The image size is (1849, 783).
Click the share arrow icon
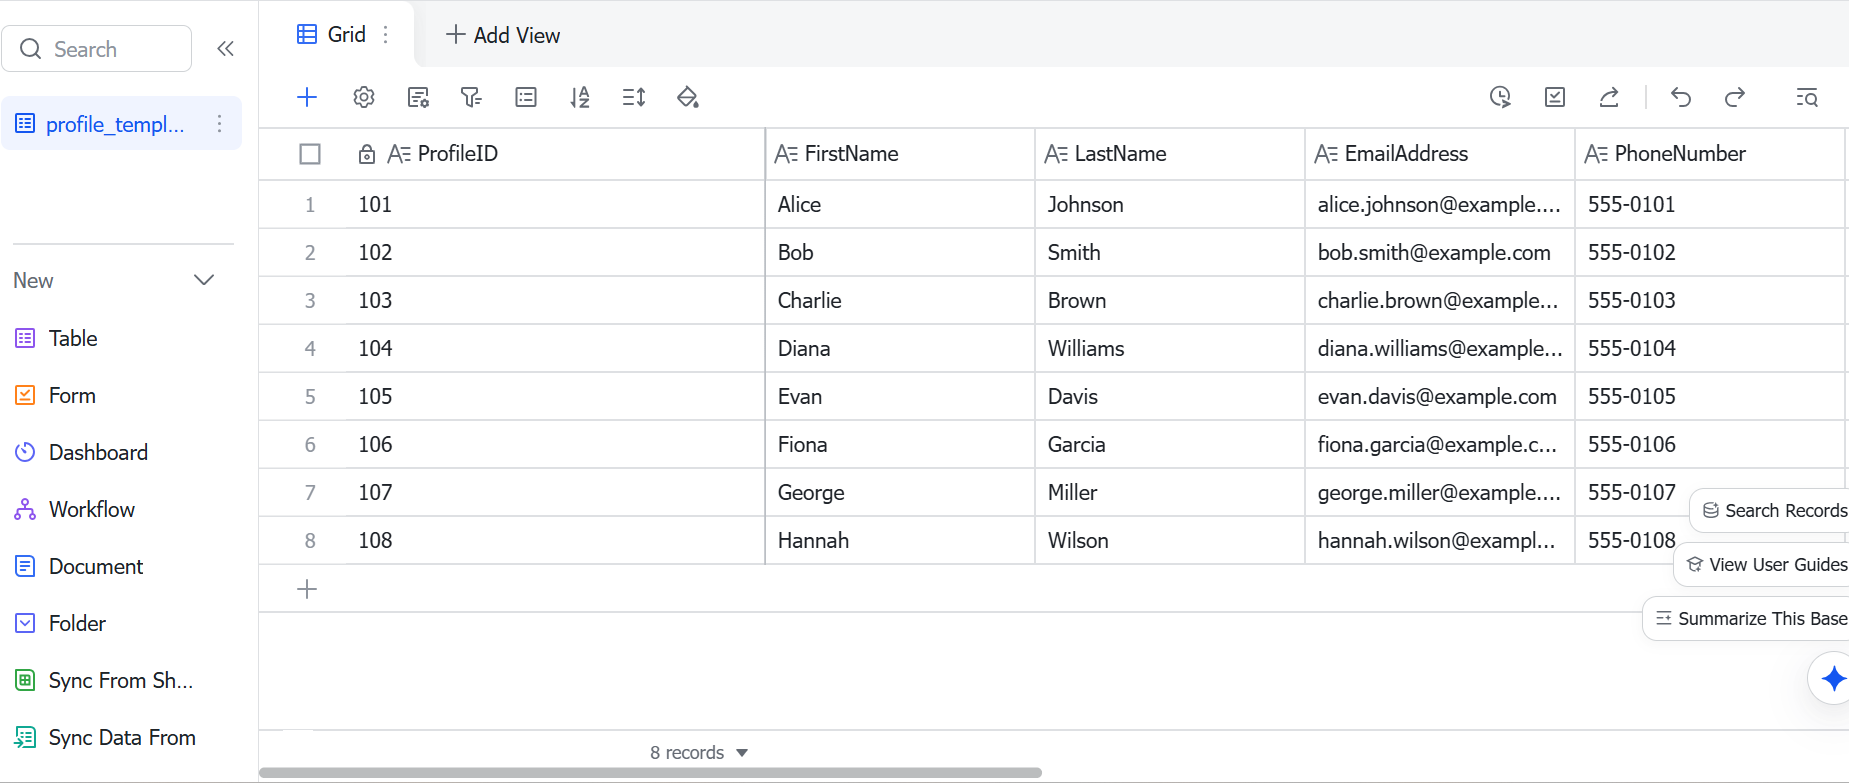pyautogui.click(x=1609, y=97)
